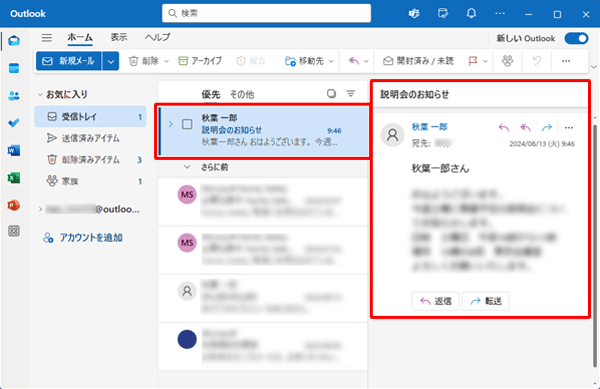Click the reading pane vertical scrollbar

(594, 245)
